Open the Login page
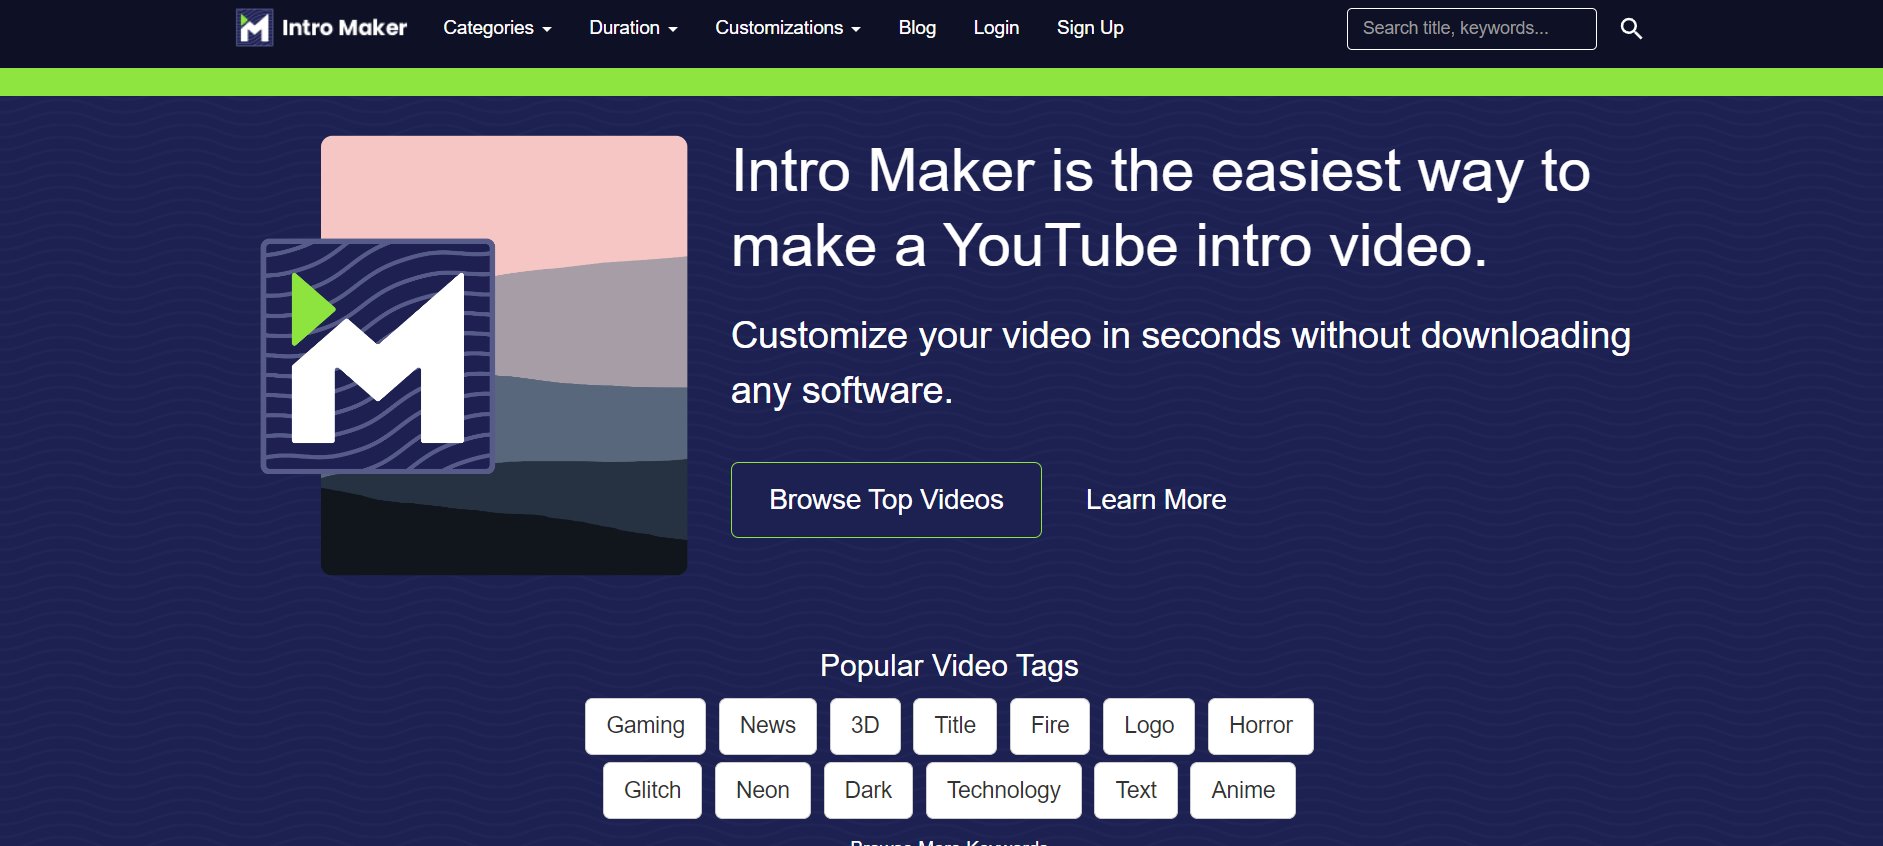The image size is (1883, 846). coord(996,28)
